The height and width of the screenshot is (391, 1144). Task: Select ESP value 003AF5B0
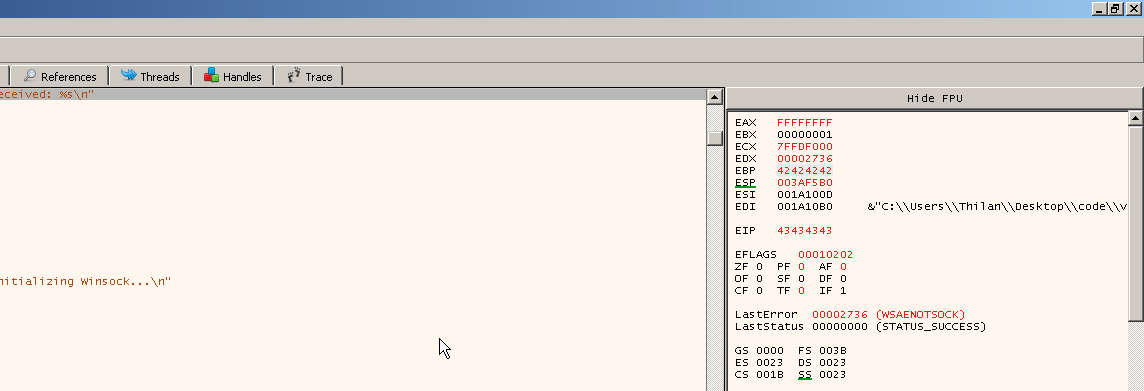805,182
